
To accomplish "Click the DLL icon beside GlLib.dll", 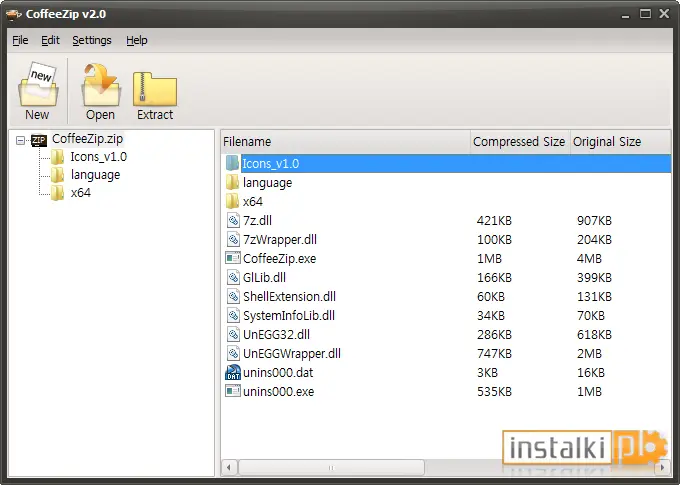I will point(233,277).
